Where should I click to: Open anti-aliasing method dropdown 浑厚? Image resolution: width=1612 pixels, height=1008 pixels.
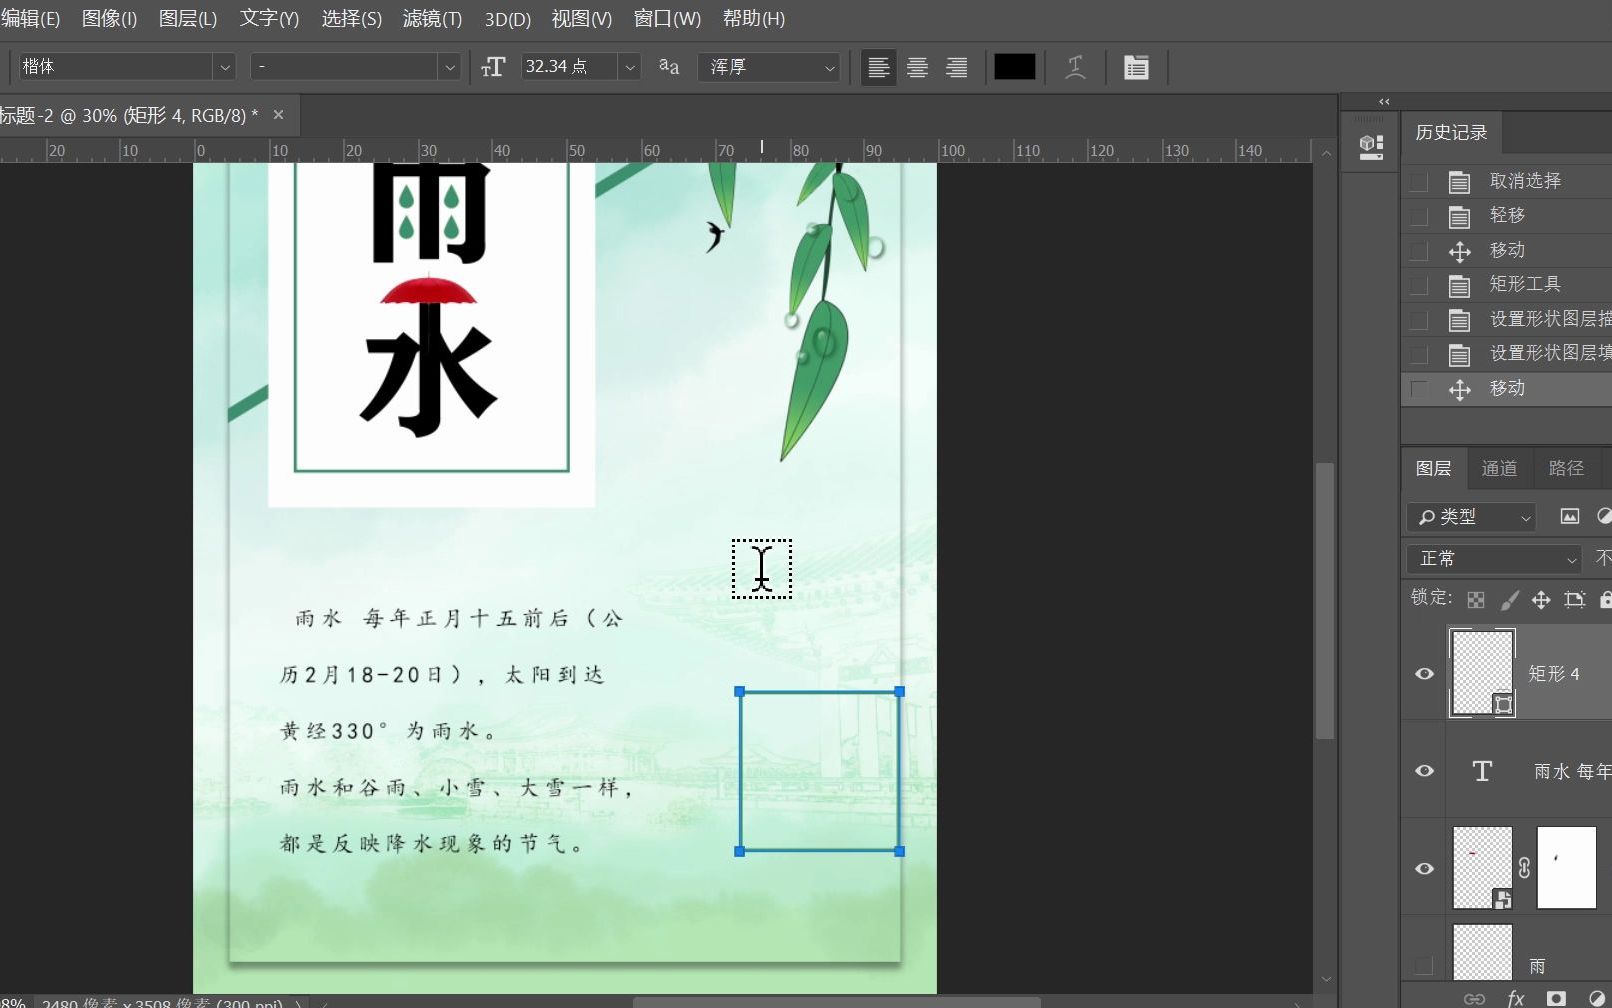769,67
